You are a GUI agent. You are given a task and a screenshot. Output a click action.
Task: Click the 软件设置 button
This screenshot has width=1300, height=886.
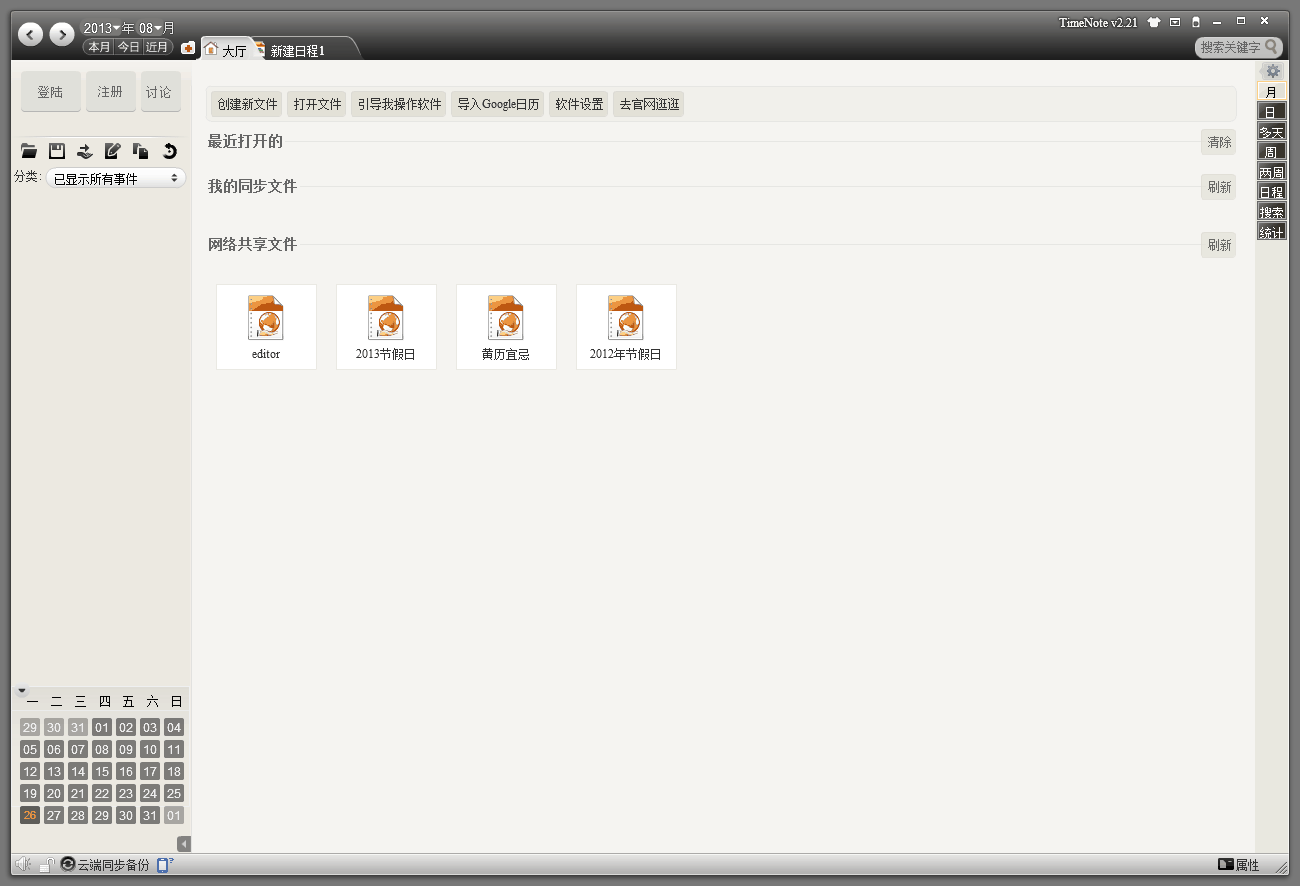click(579, 104)
